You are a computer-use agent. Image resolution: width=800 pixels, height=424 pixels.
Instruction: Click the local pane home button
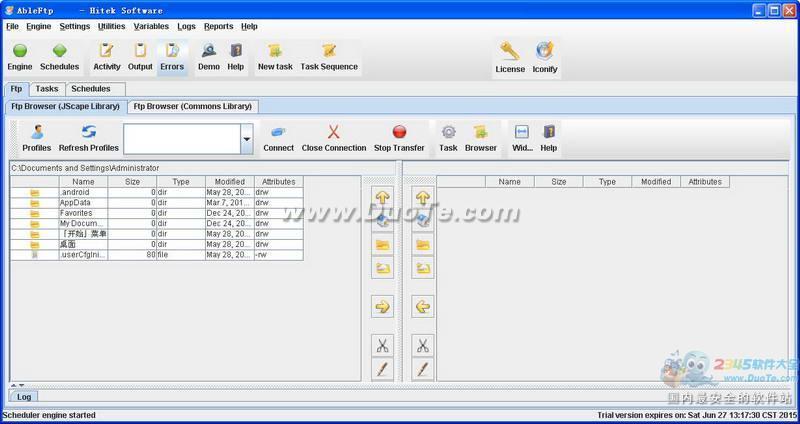[x=382, y=220]
